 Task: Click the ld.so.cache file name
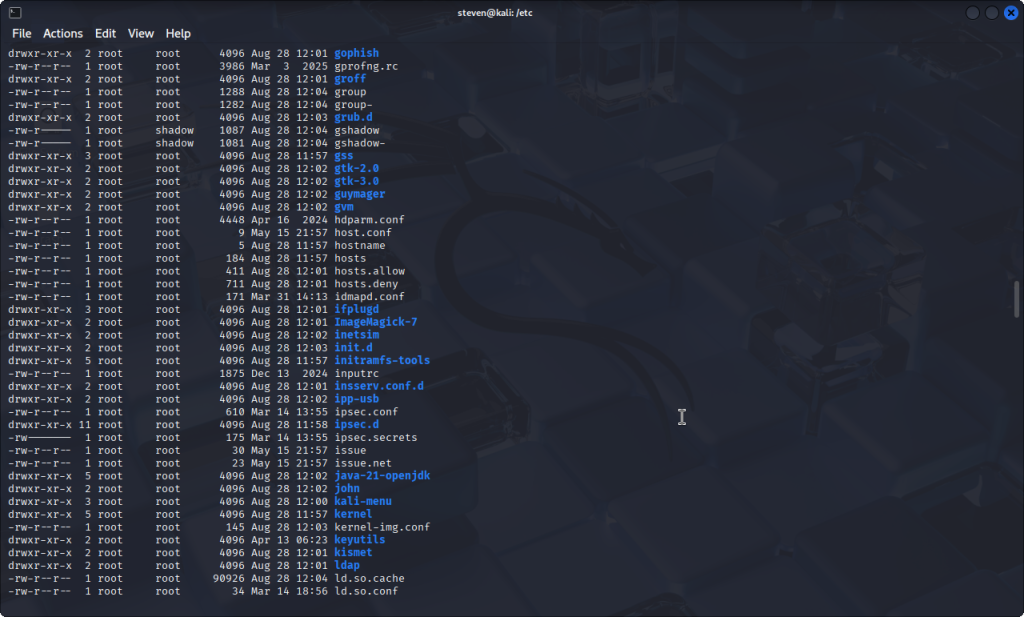tap(369, 578)
